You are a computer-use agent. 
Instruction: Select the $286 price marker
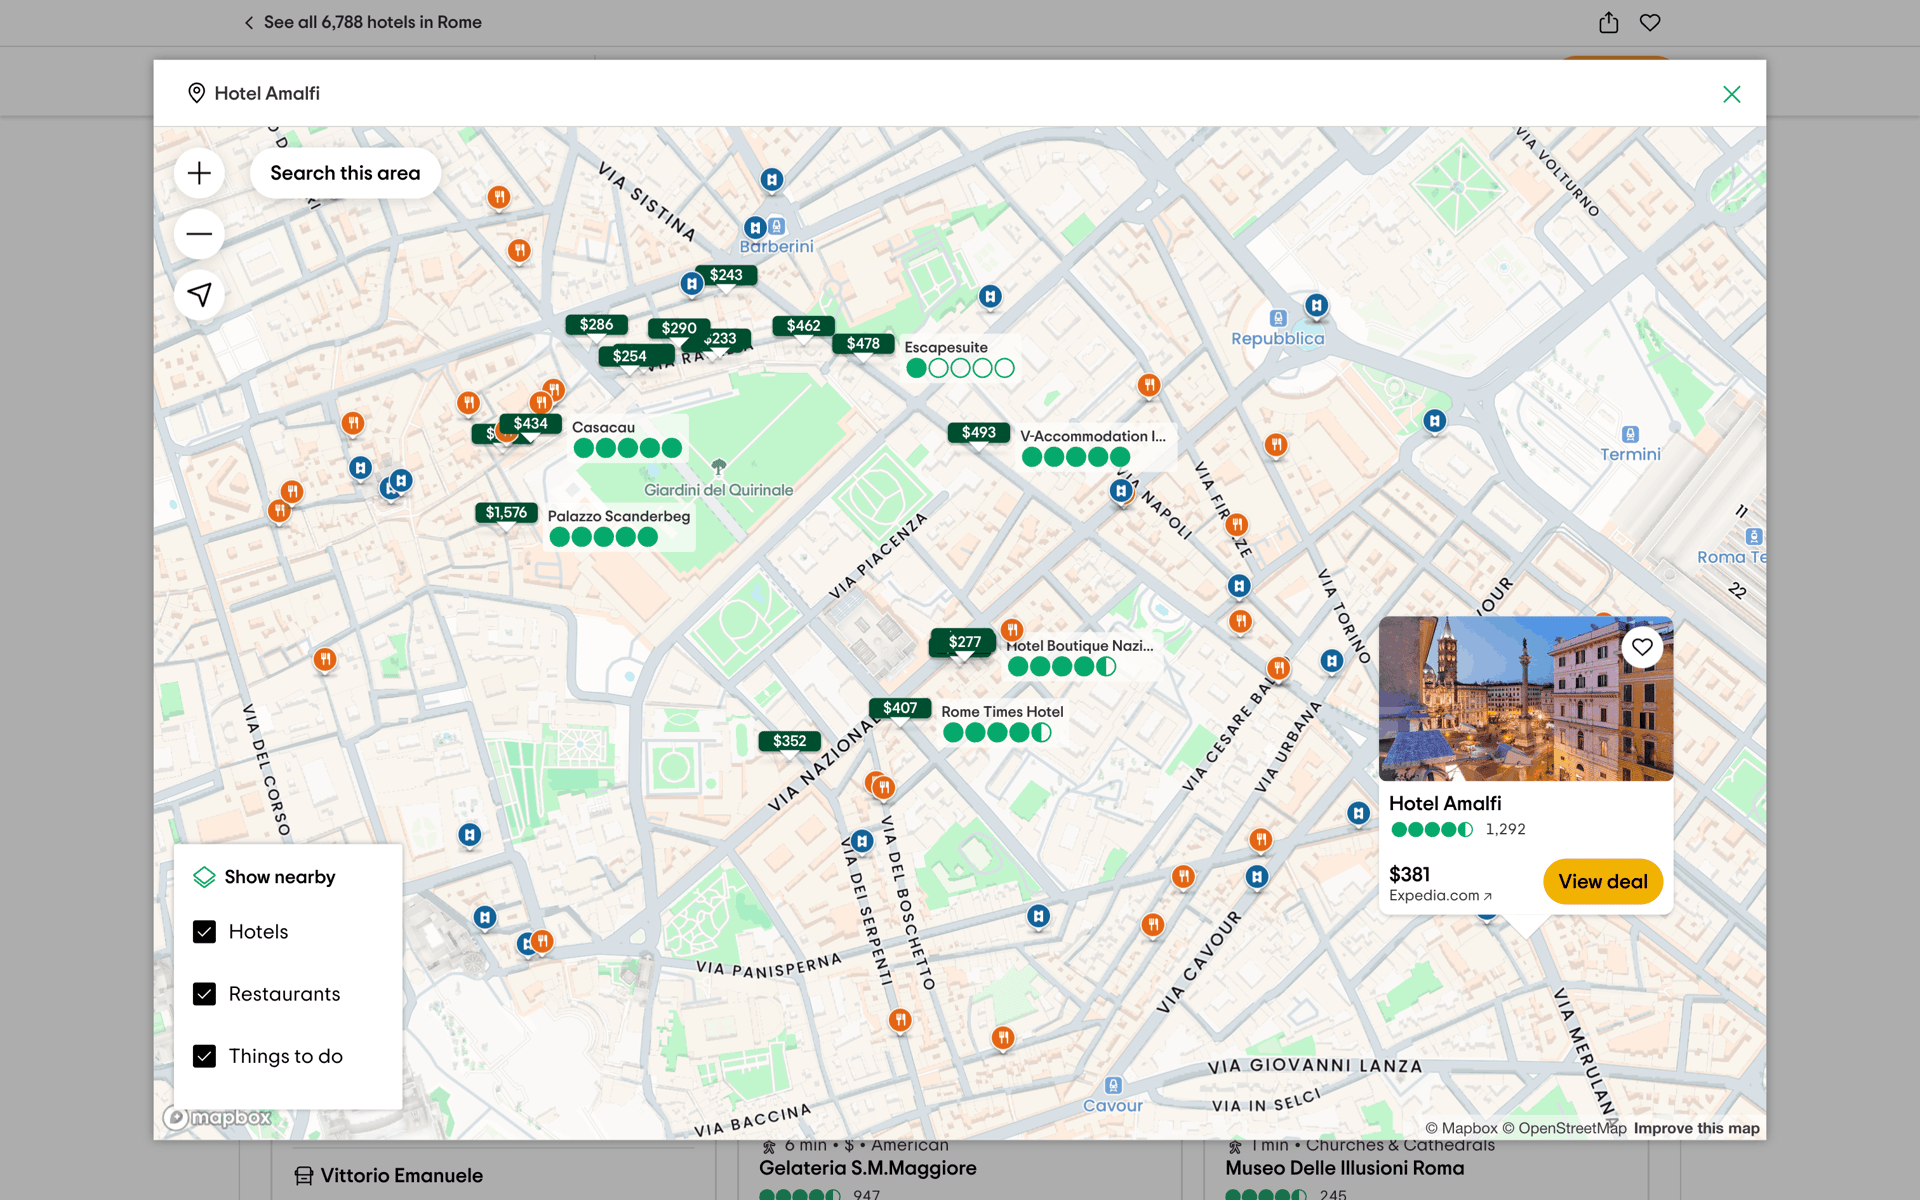coord(597,324)
